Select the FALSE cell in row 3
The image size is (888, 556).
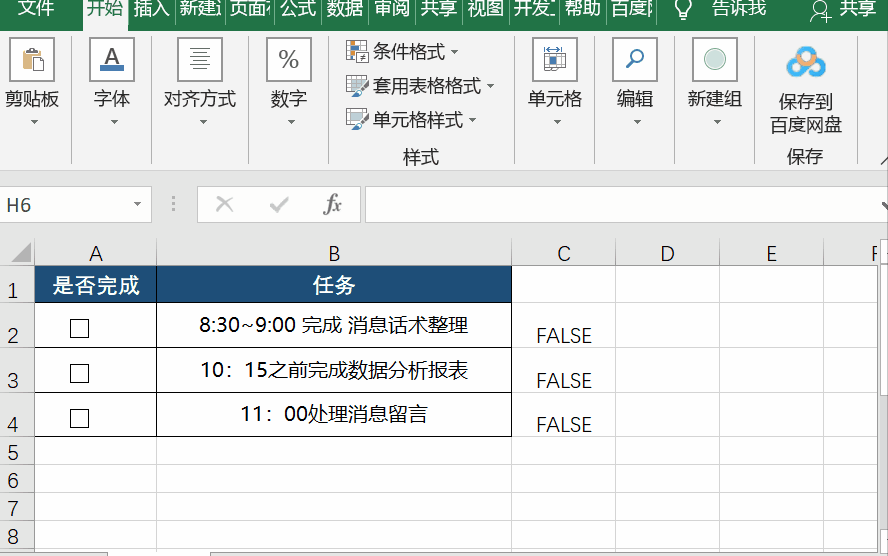click(x=563, y=370)
